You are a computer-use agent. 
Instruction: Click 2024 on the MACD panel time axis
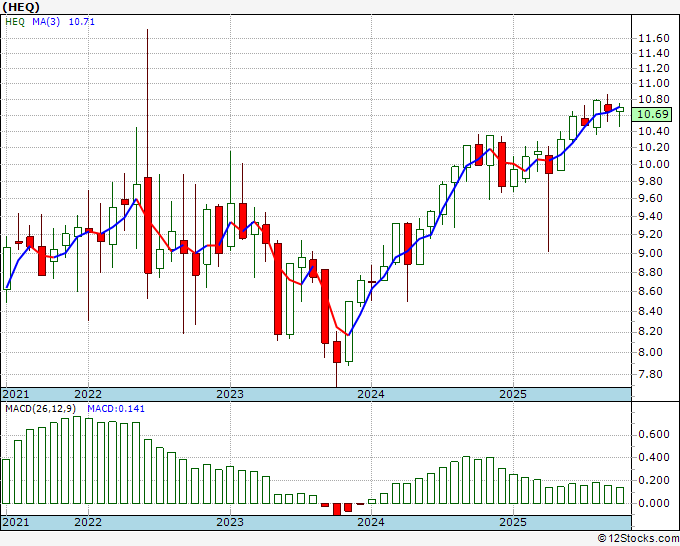tap(371, 522)
